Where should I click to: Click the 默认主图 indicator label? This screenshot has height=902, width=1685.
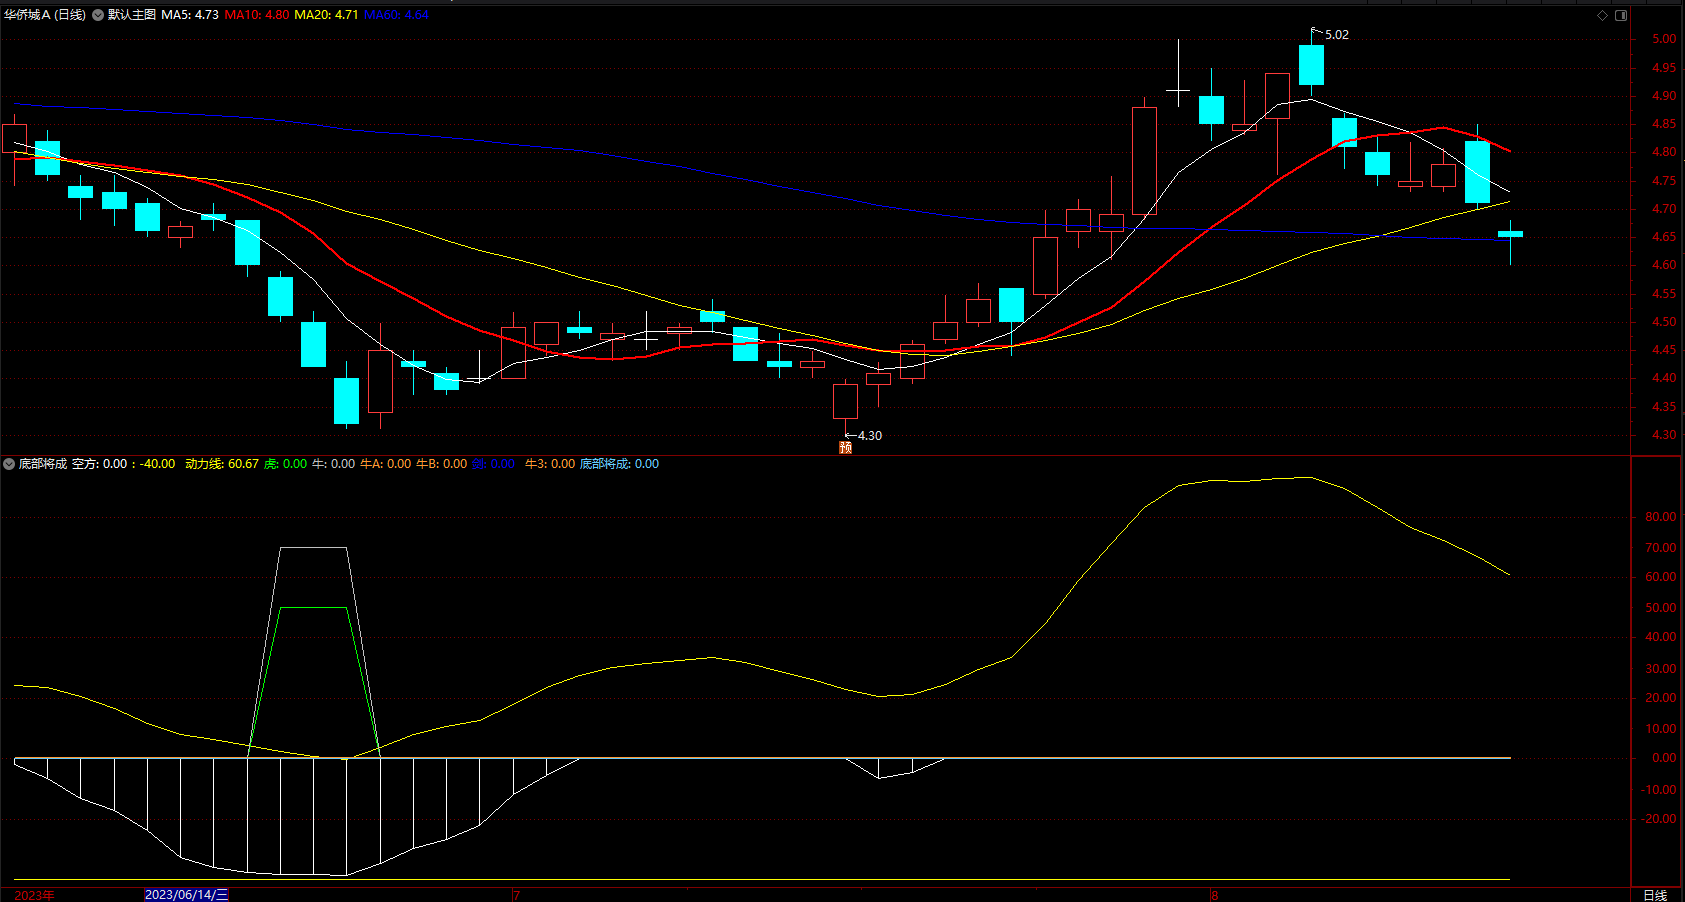tap(132, 15)
